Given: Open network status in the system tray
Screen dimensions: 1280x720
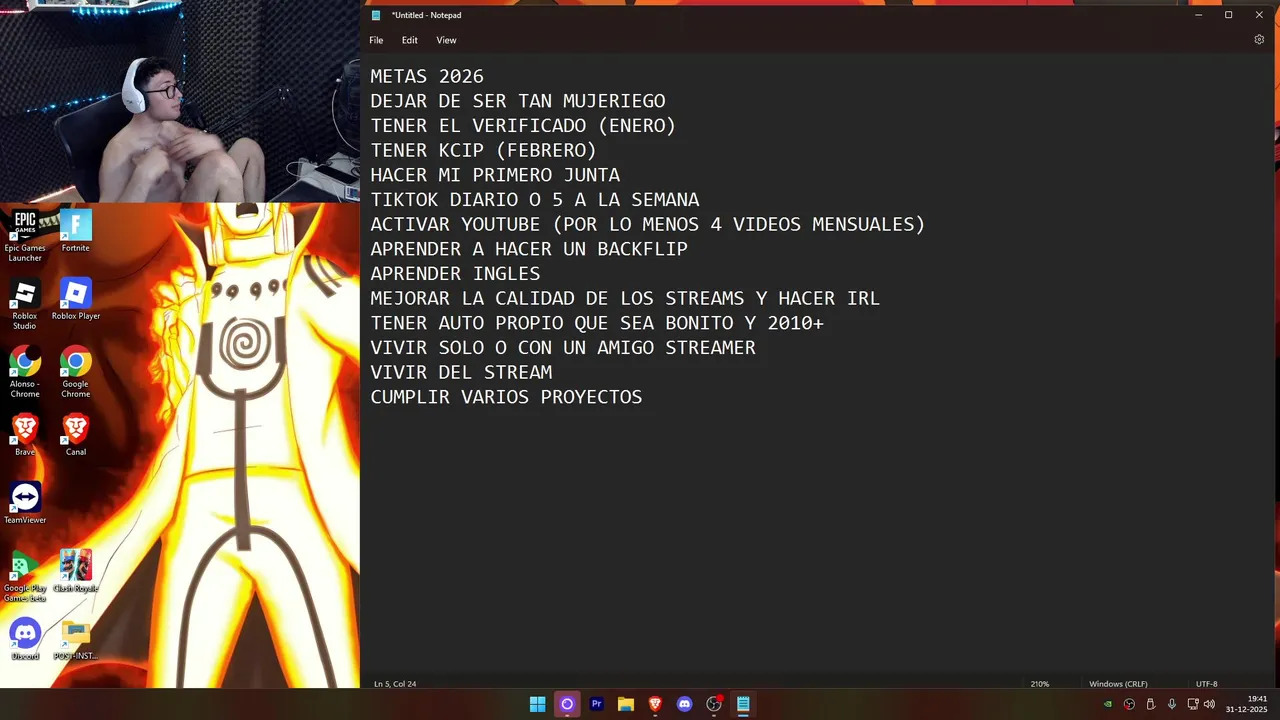Looking at the screenshot, I should (1193, 704).
